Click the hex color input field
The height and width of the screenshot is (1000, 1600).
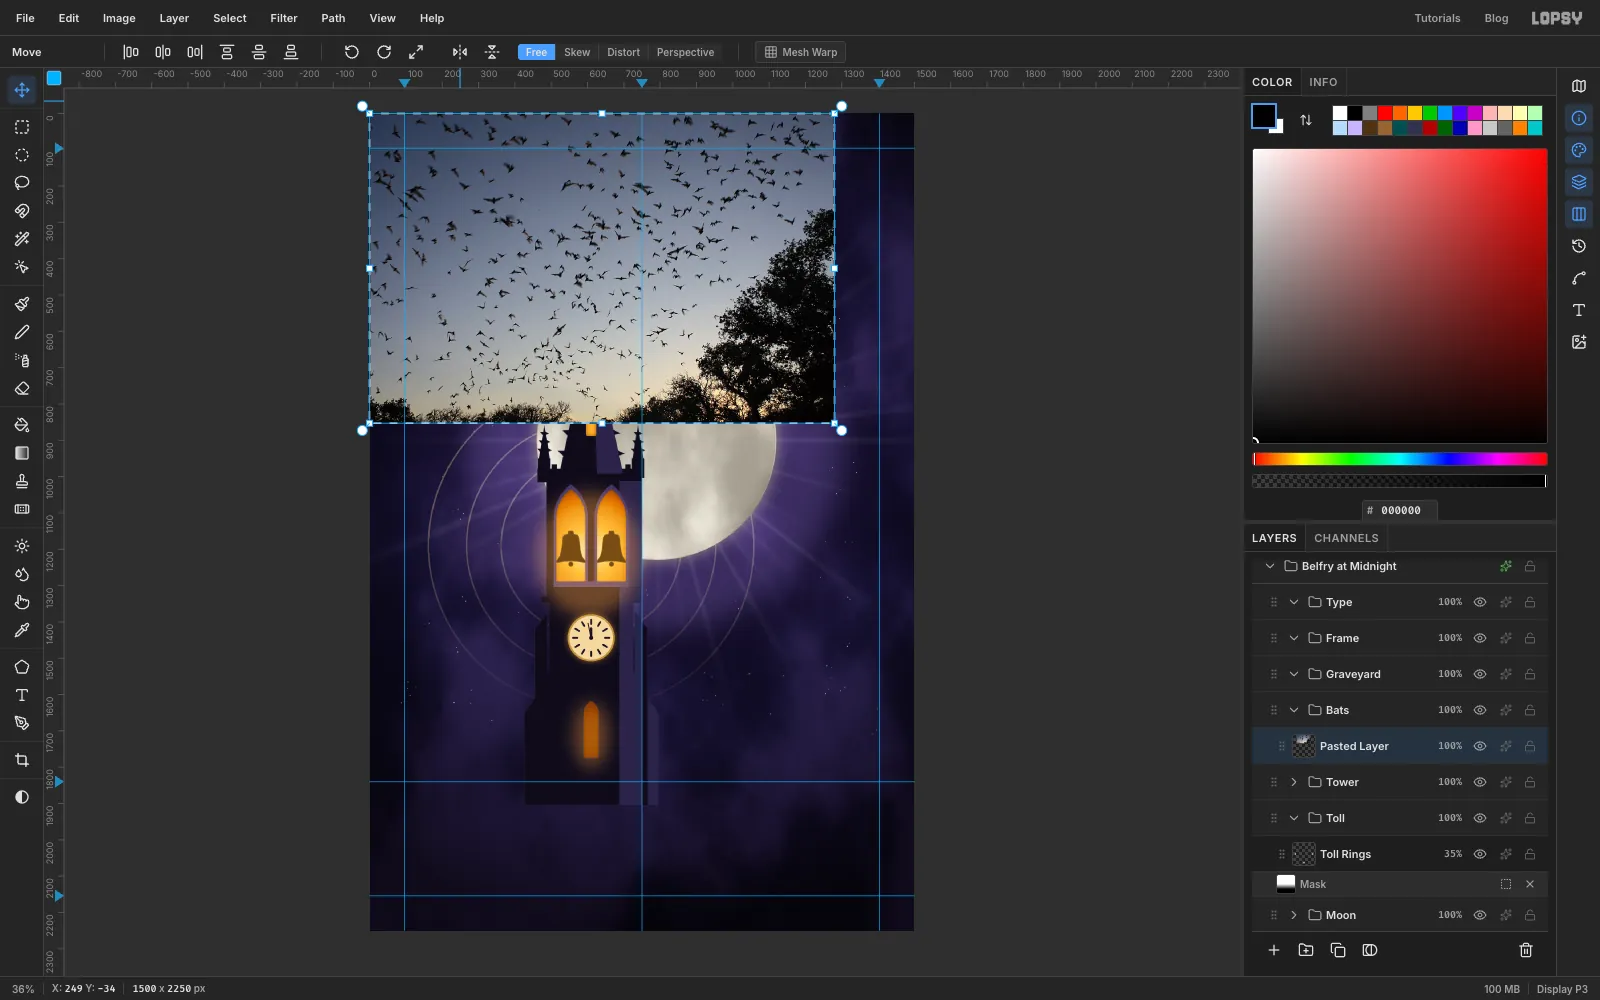[x=1400, y=510]
